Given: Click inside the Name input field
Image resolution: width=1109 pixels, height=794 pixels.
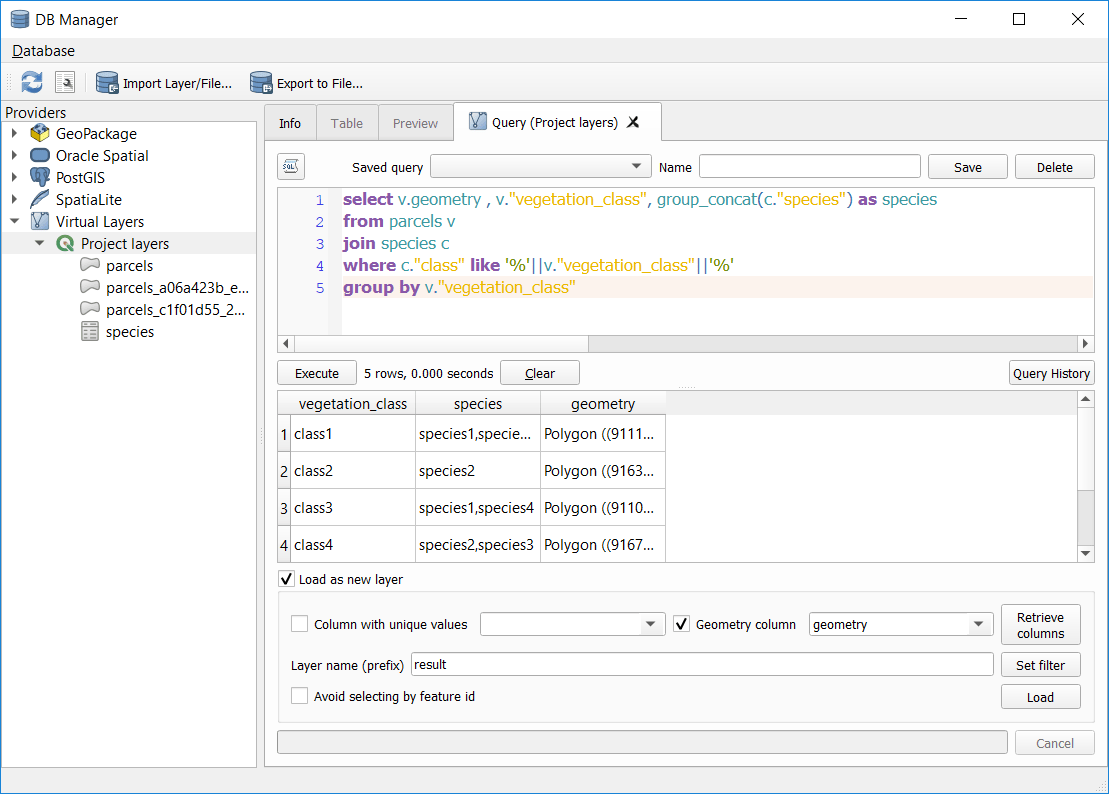Looking at the screenshot, I should [x=808, y=166].
